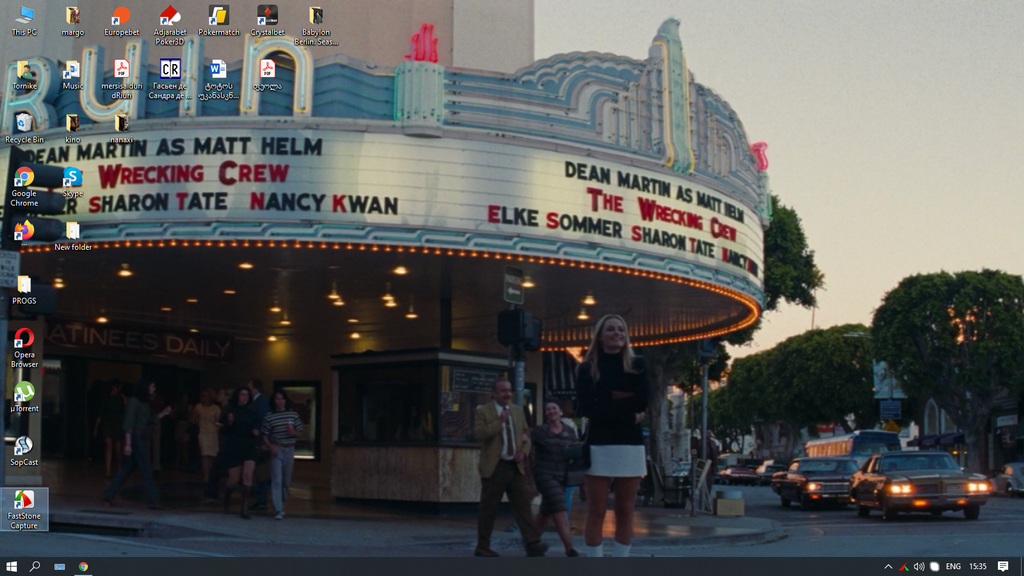Click the Recycle Bin icon
Viewport: 1024px width, 576px height.
pos(24,128)
